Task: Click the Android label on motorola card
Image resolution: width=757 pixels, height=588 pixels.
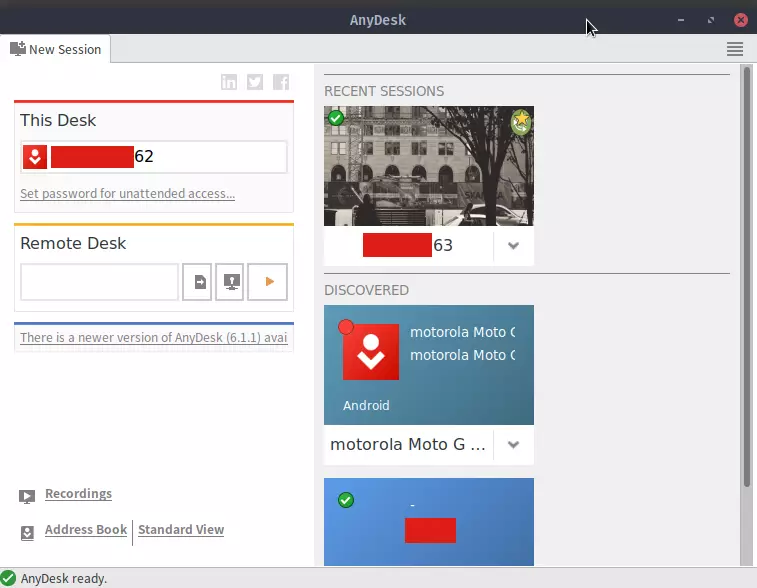Action: coord(366,406)
